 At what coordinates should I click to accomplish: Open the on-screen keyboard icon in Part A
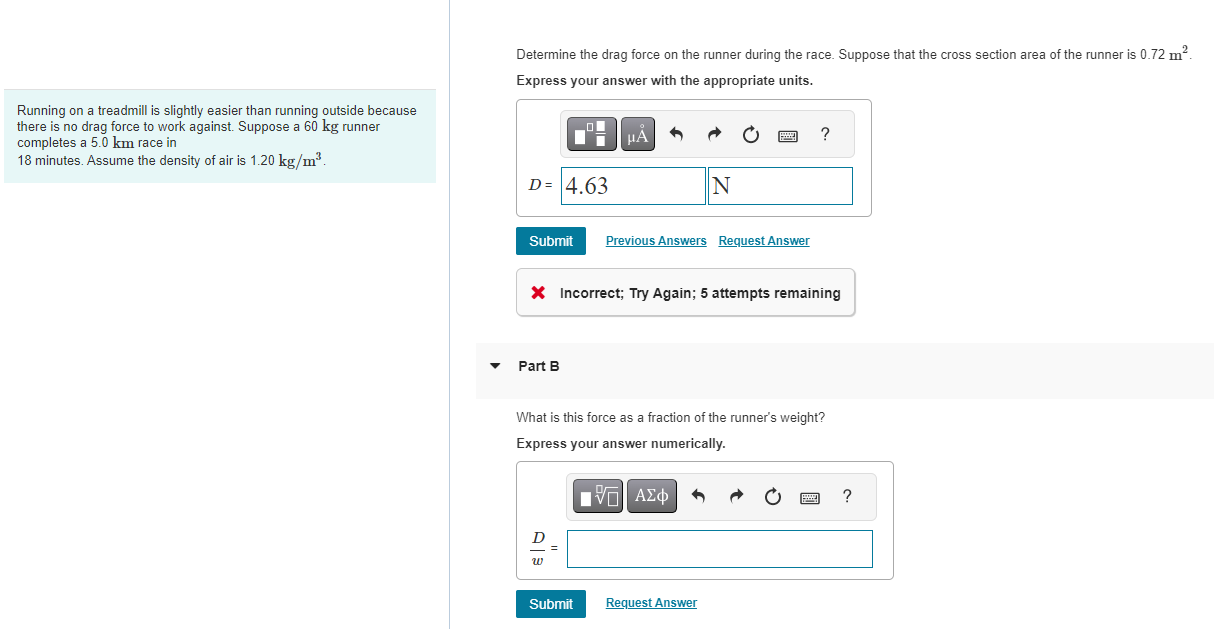(788, 134)
